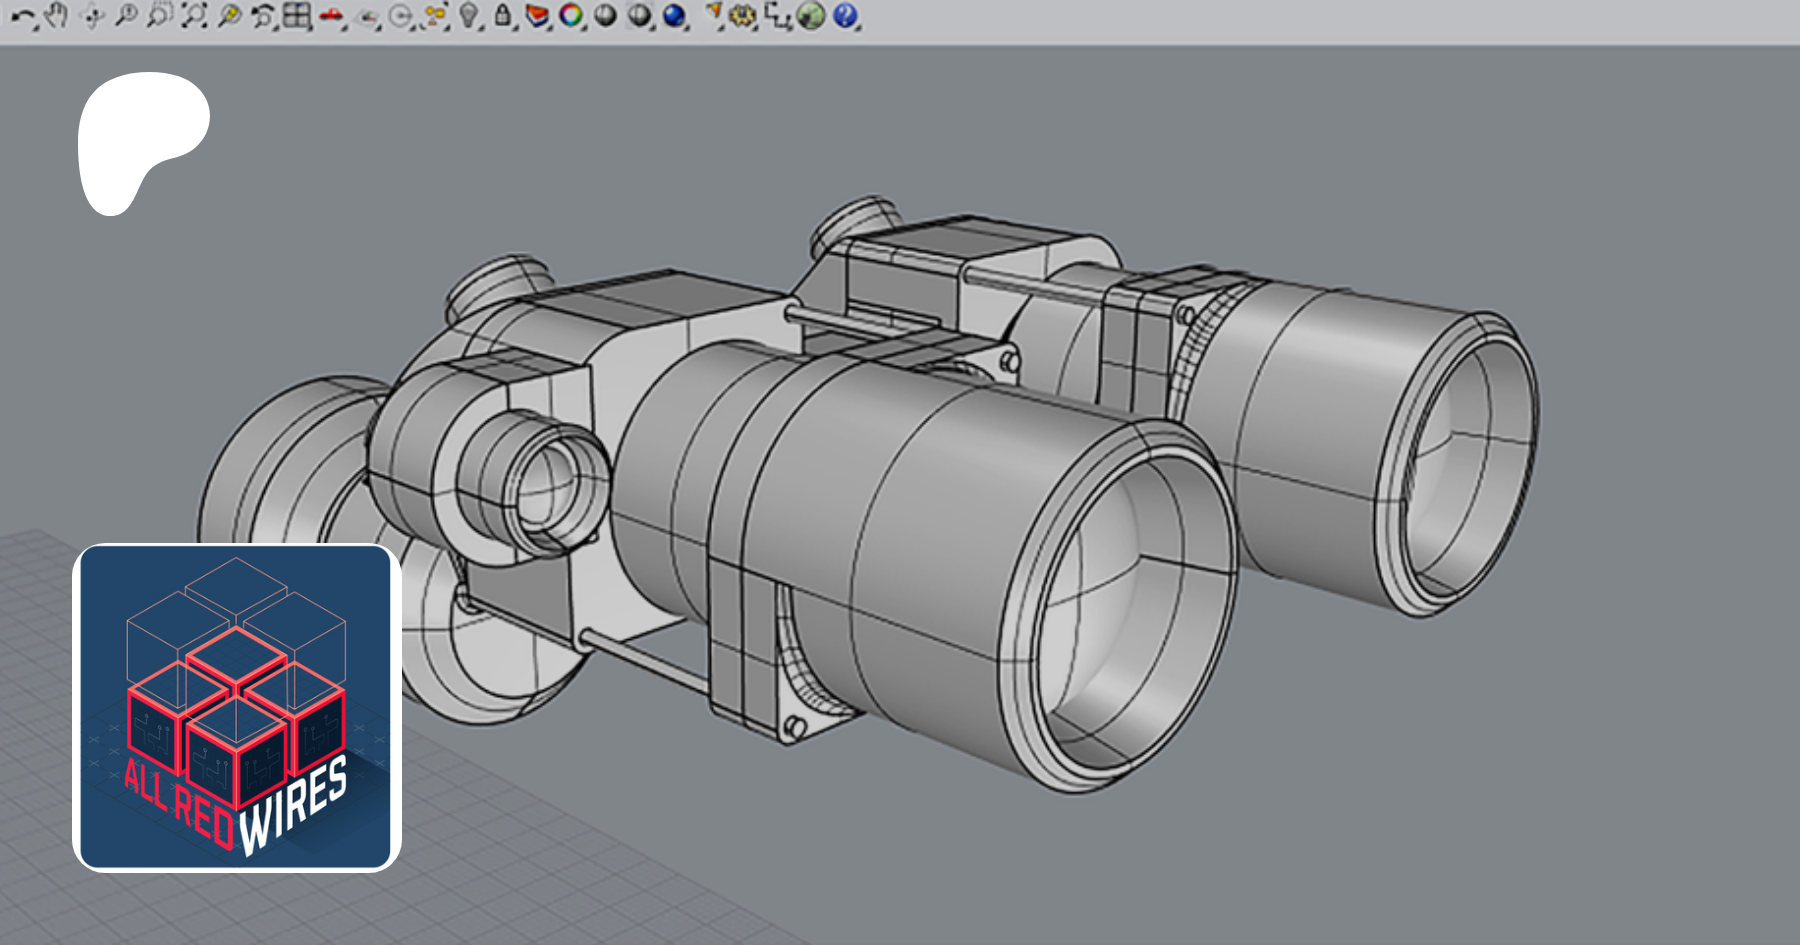
Task: Open the gear options icon
Action: point(741,16)
